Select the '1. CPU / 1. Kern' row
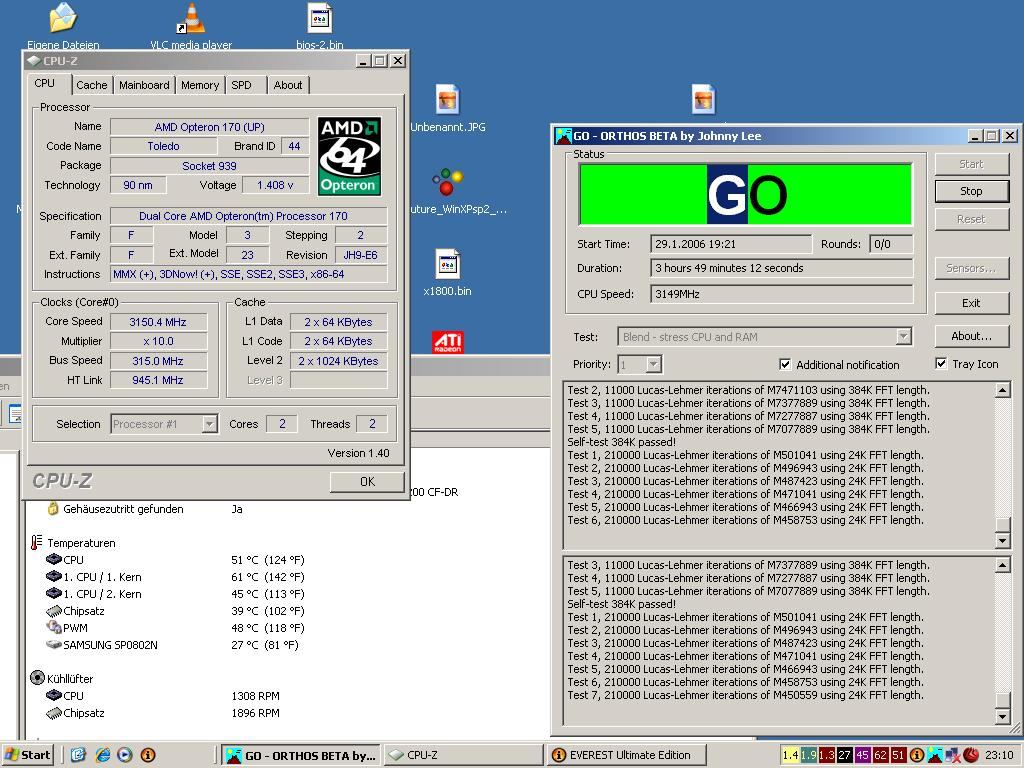 coord(175,577)
